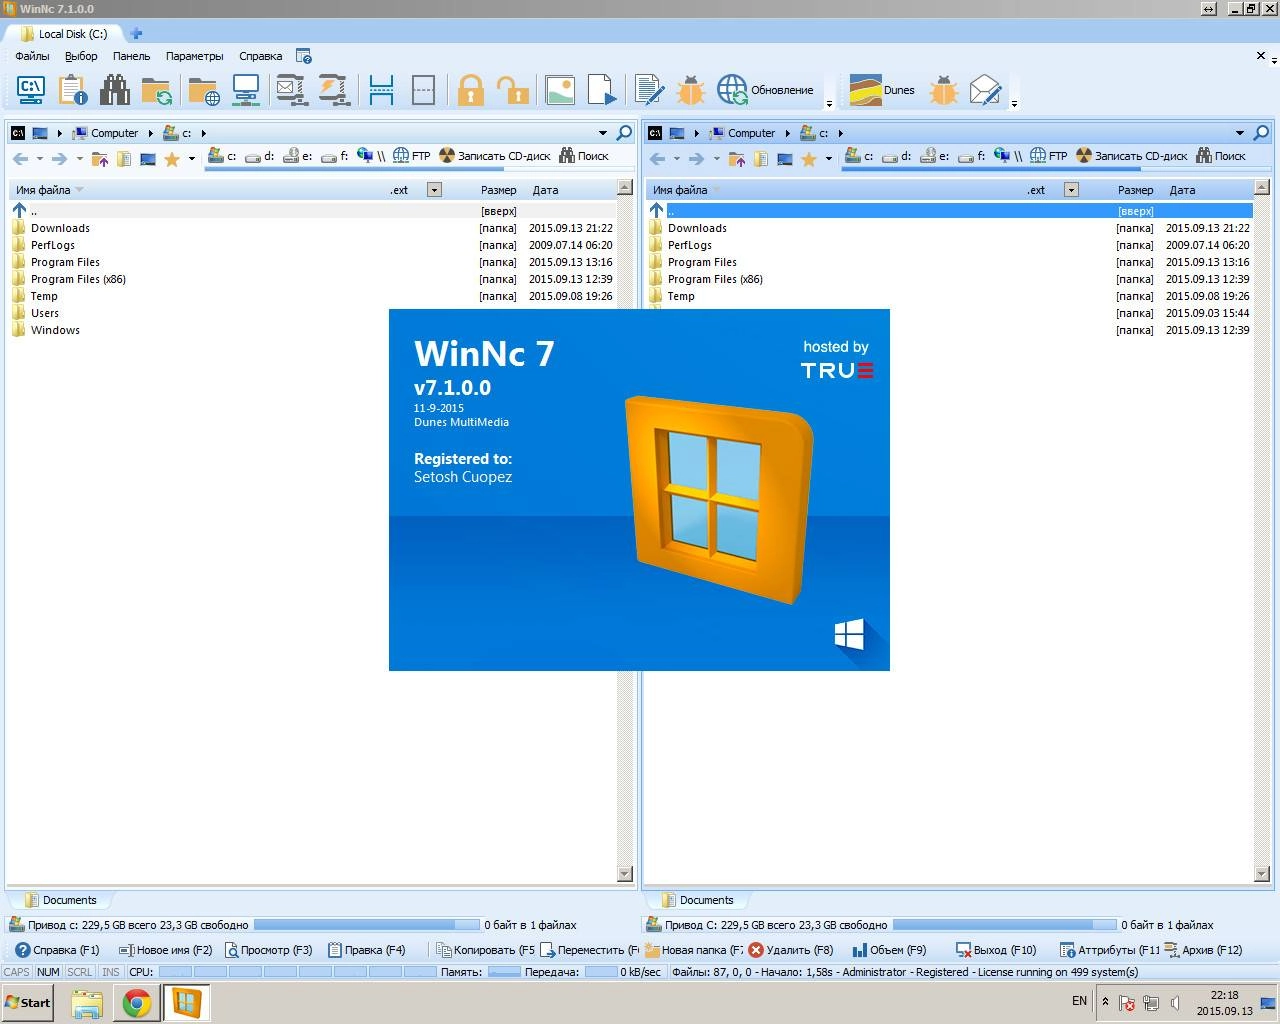Expand the main toolbar overflow arrow after Обновление
Screen dimensions: 1280x1024
coord(829,104)
